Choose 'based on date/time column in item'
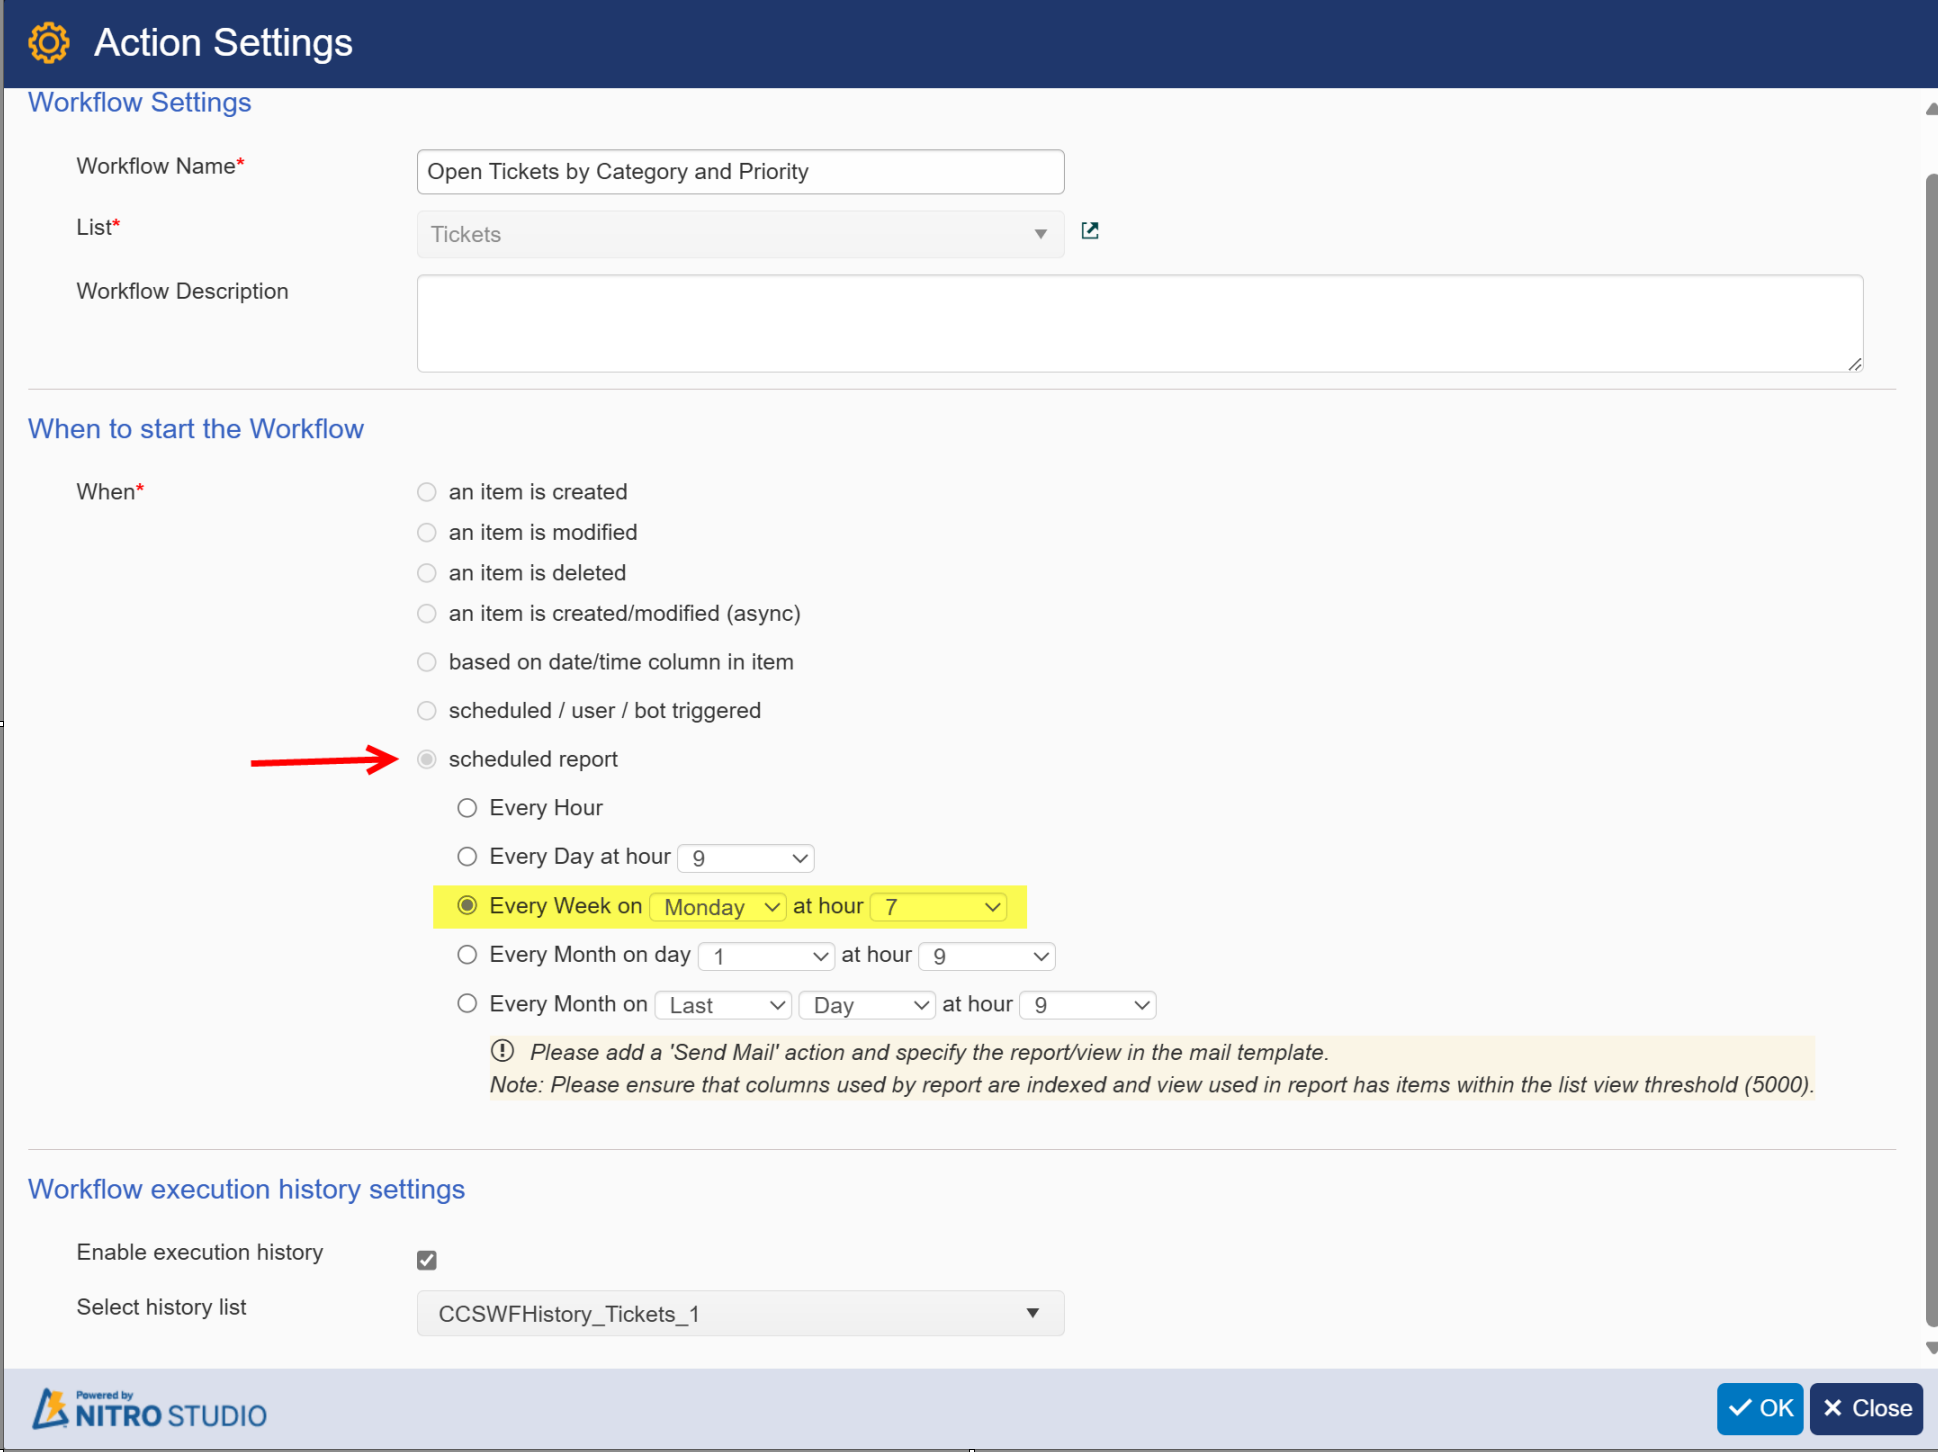 (427, 662)
